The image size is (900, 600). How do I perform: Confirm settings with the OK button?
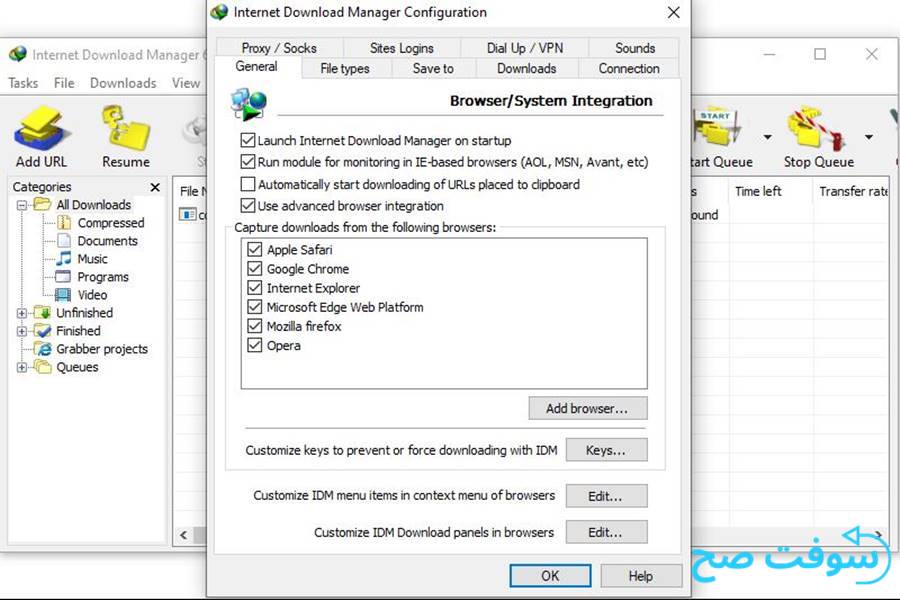click(x=550, y=576)
